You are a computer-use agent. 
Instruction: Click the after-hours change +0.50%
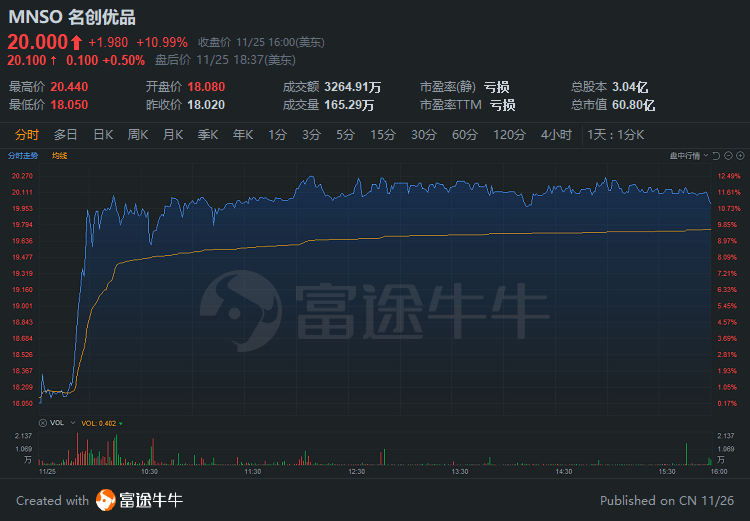(123, 60)
